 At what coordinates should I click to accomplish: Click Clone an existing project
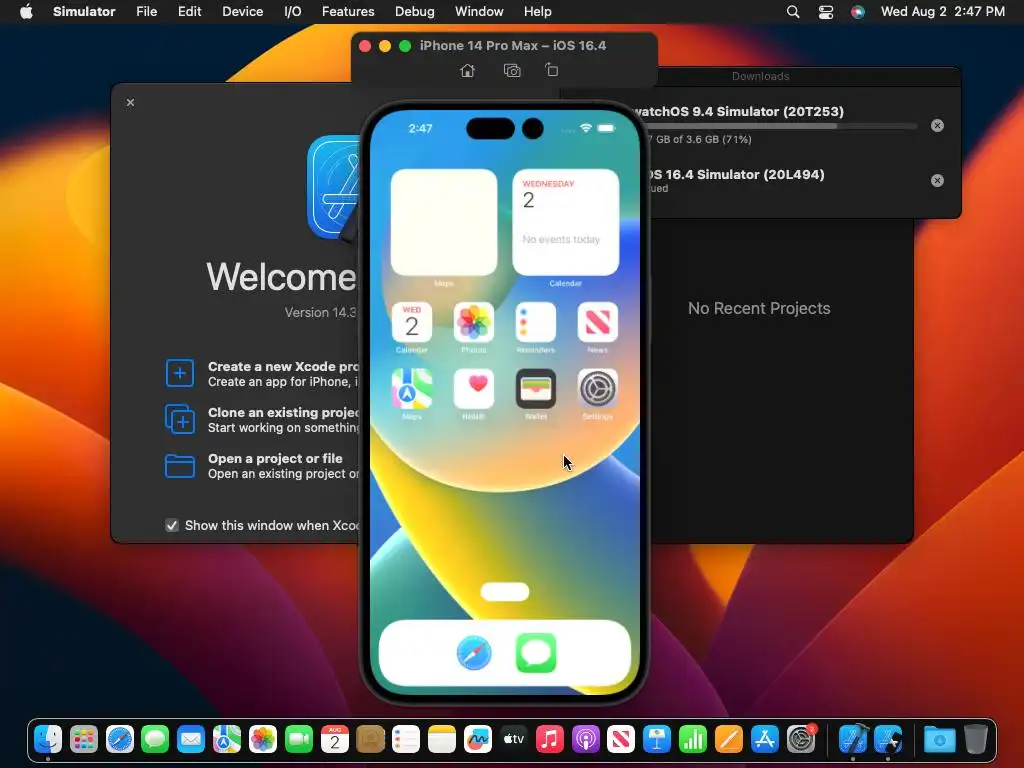(x=263, y=420)
